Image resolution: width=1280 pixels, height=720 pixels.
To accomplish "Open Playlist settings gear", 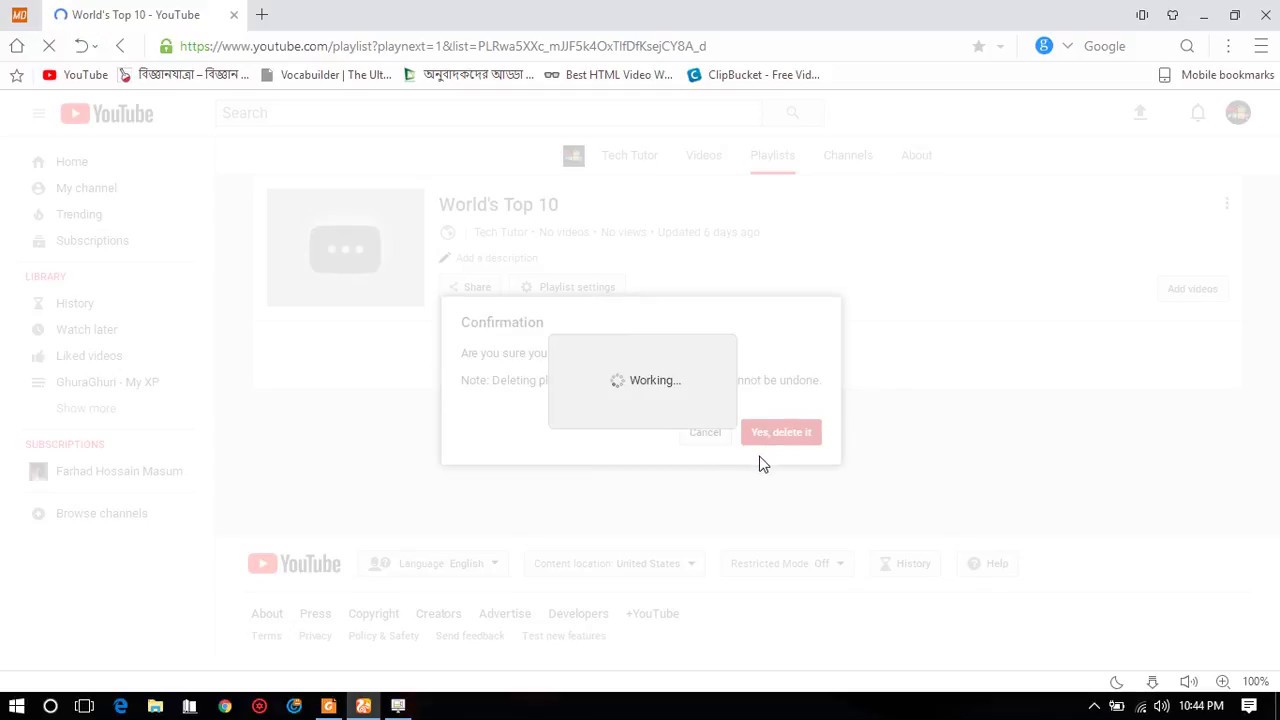I will coord(569,287).
